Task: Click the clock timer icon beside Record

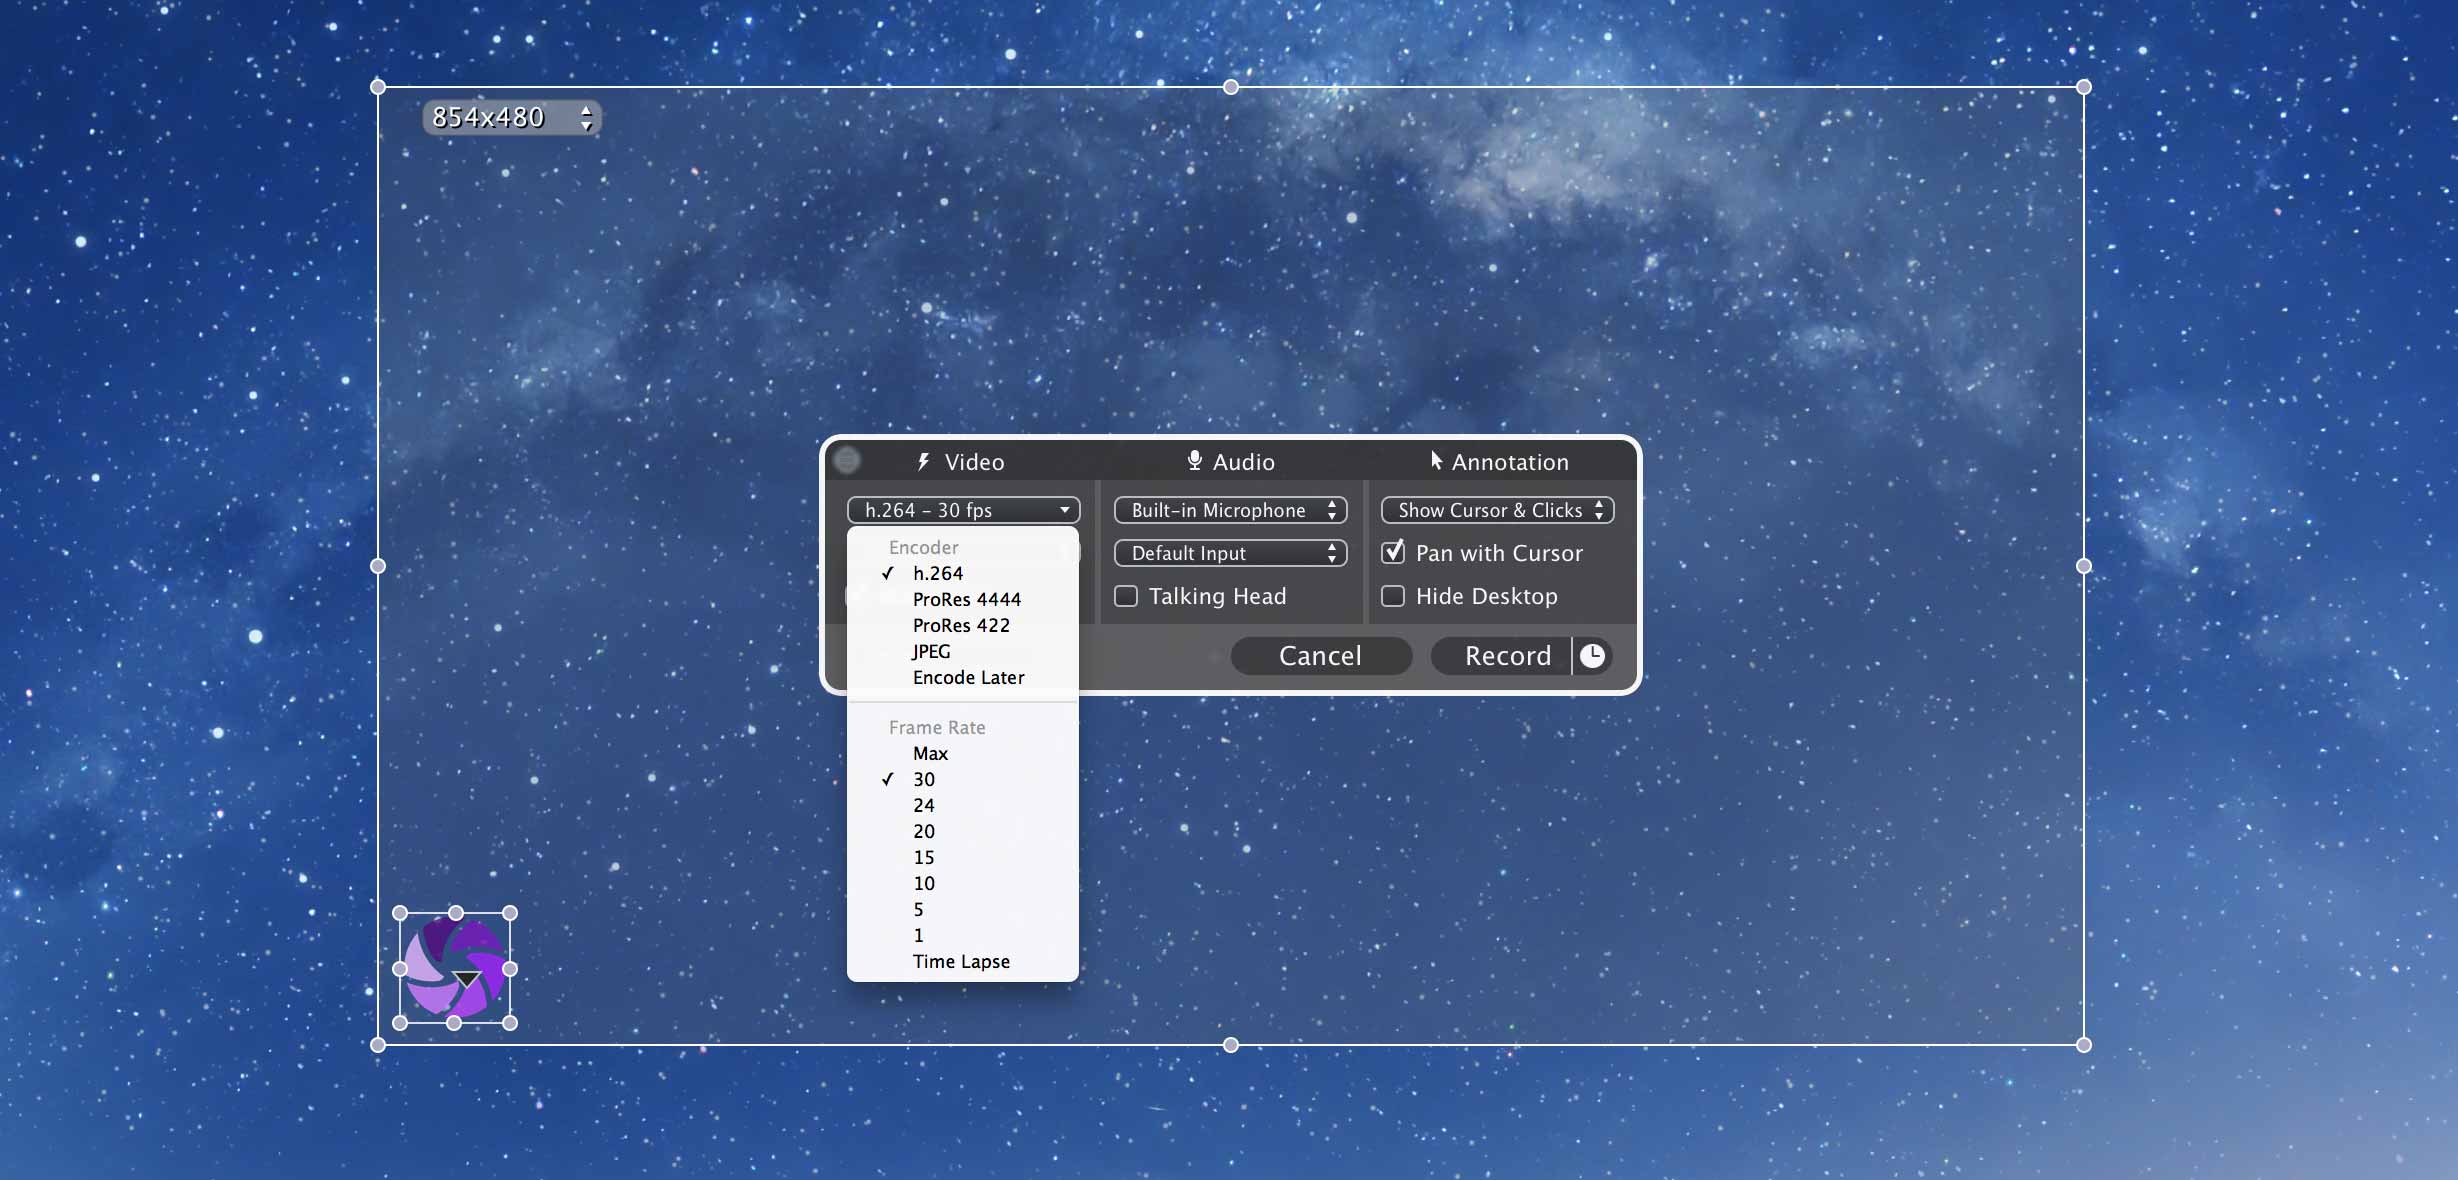Action: pos(1592,656)
